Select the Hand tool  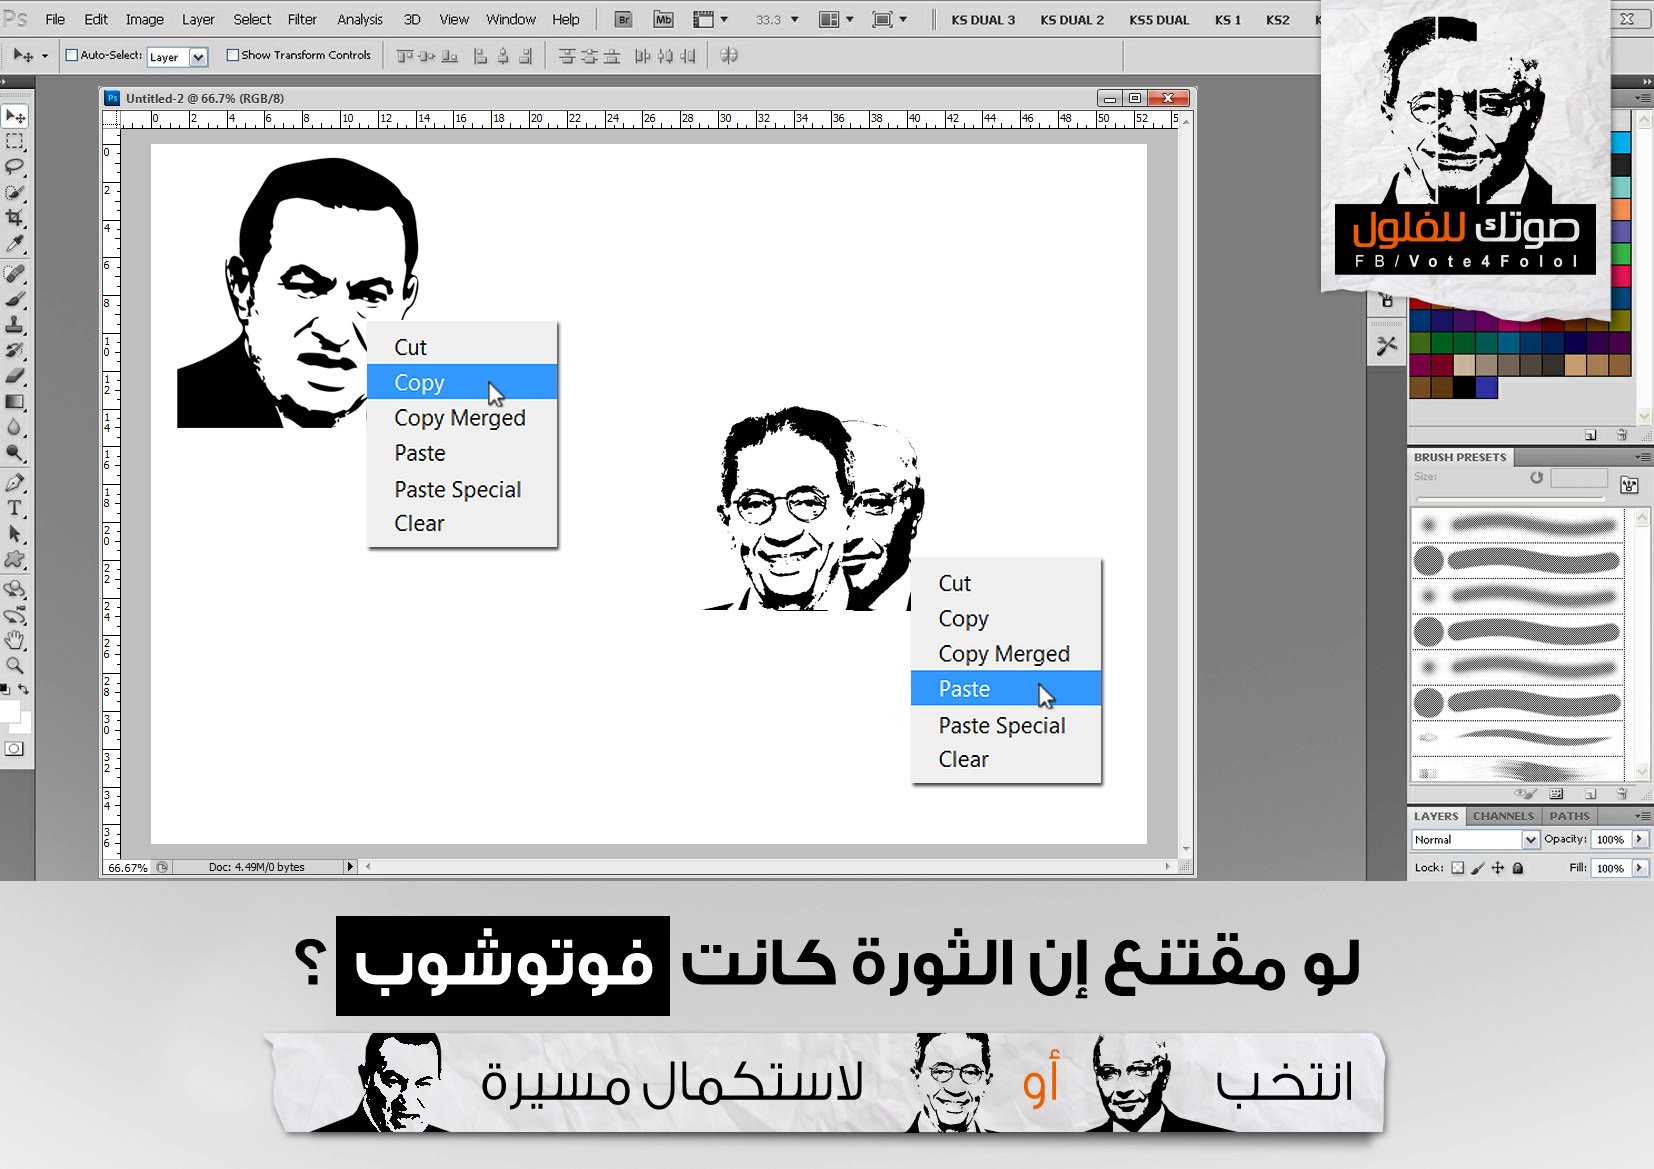(15, 640)
